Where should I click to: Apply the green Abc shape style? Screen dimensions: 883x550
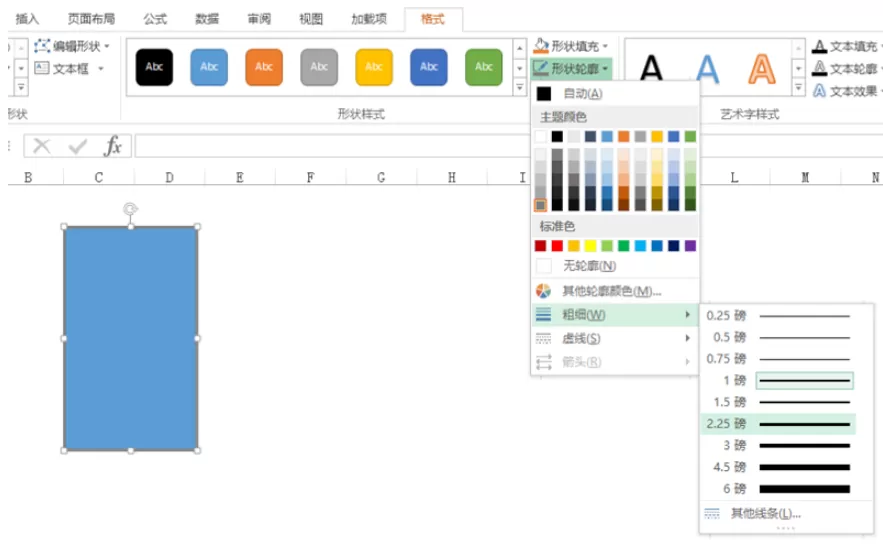[x=484, y=67]
